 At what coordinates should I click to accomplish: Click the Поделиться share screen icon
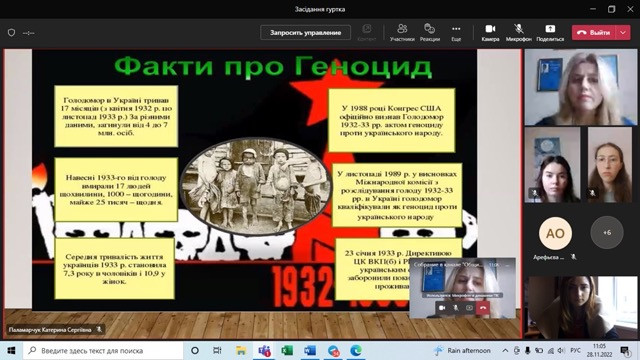click(x=550, y=33)
